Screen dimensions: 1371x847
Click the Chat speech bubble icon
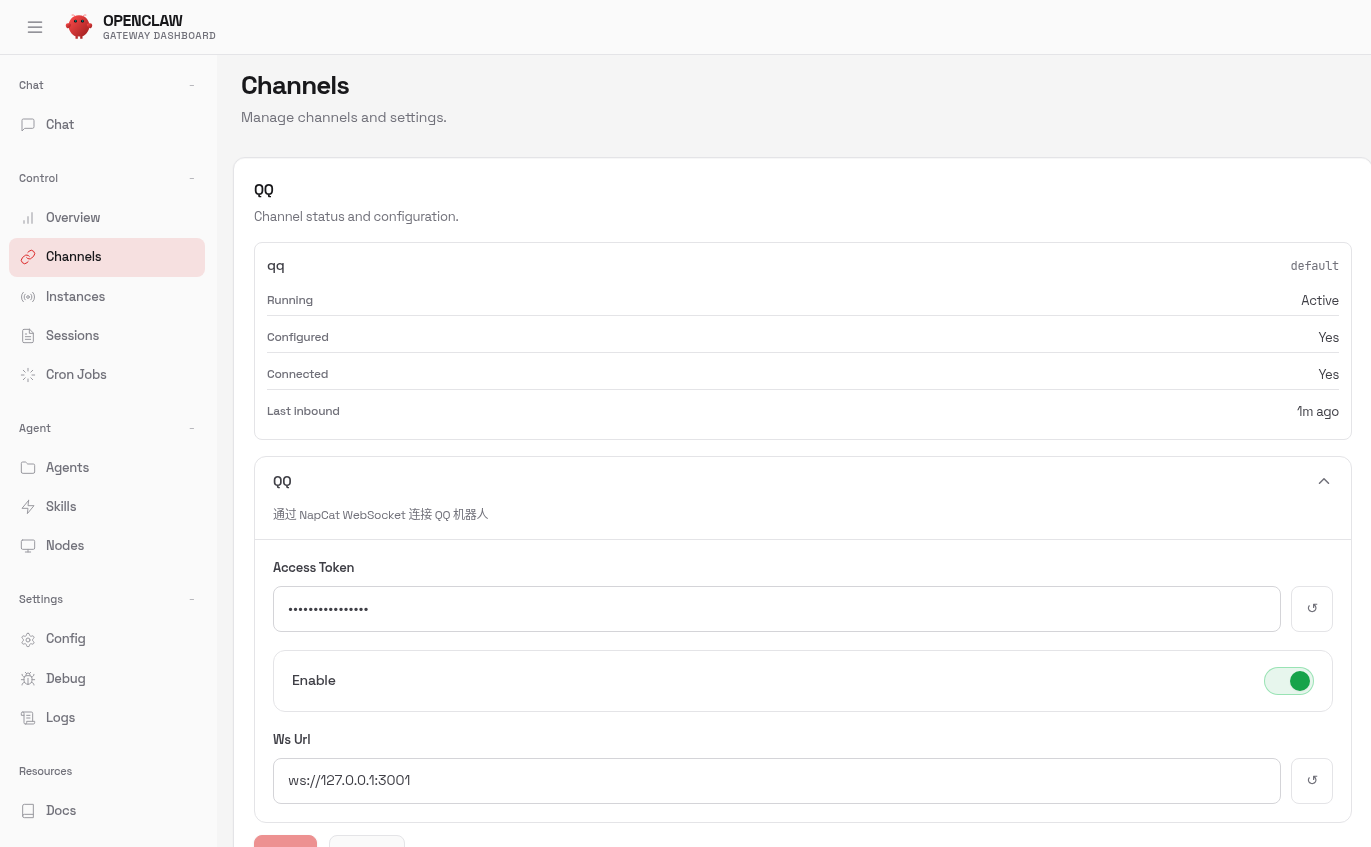(28, 125)
